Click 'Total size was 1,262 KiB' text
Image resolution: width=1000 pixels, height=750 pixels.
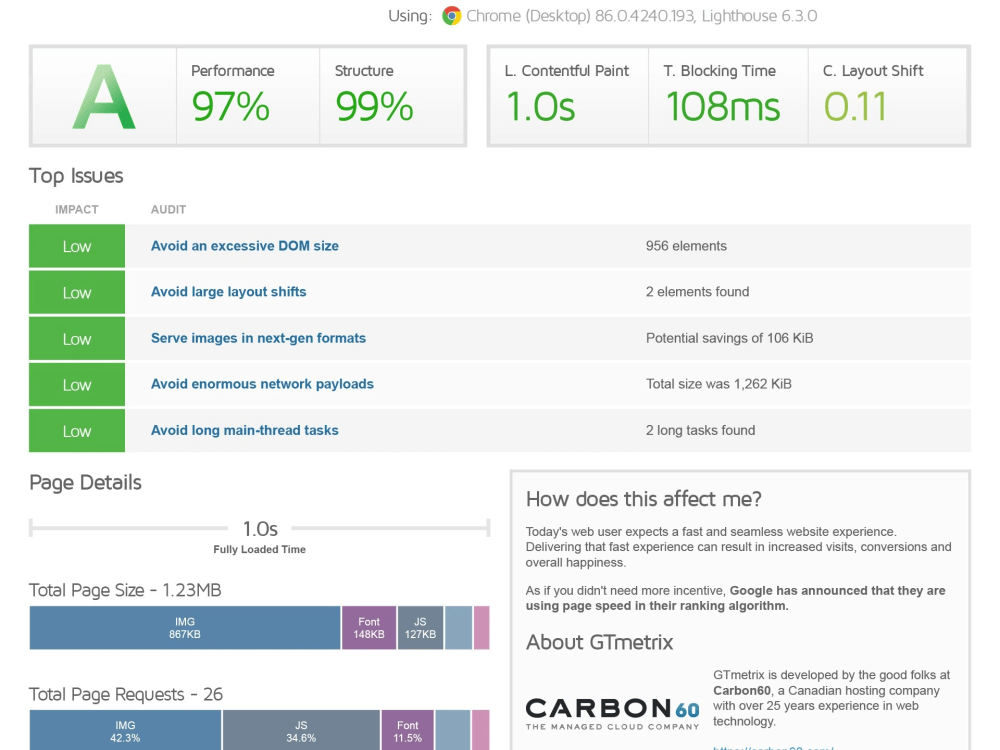click(719, 384)
